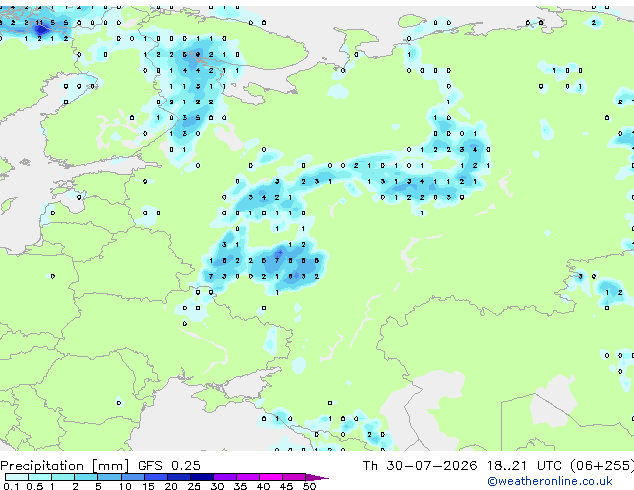Click the arrow tip of the legend scale above 50

[317, 477]
